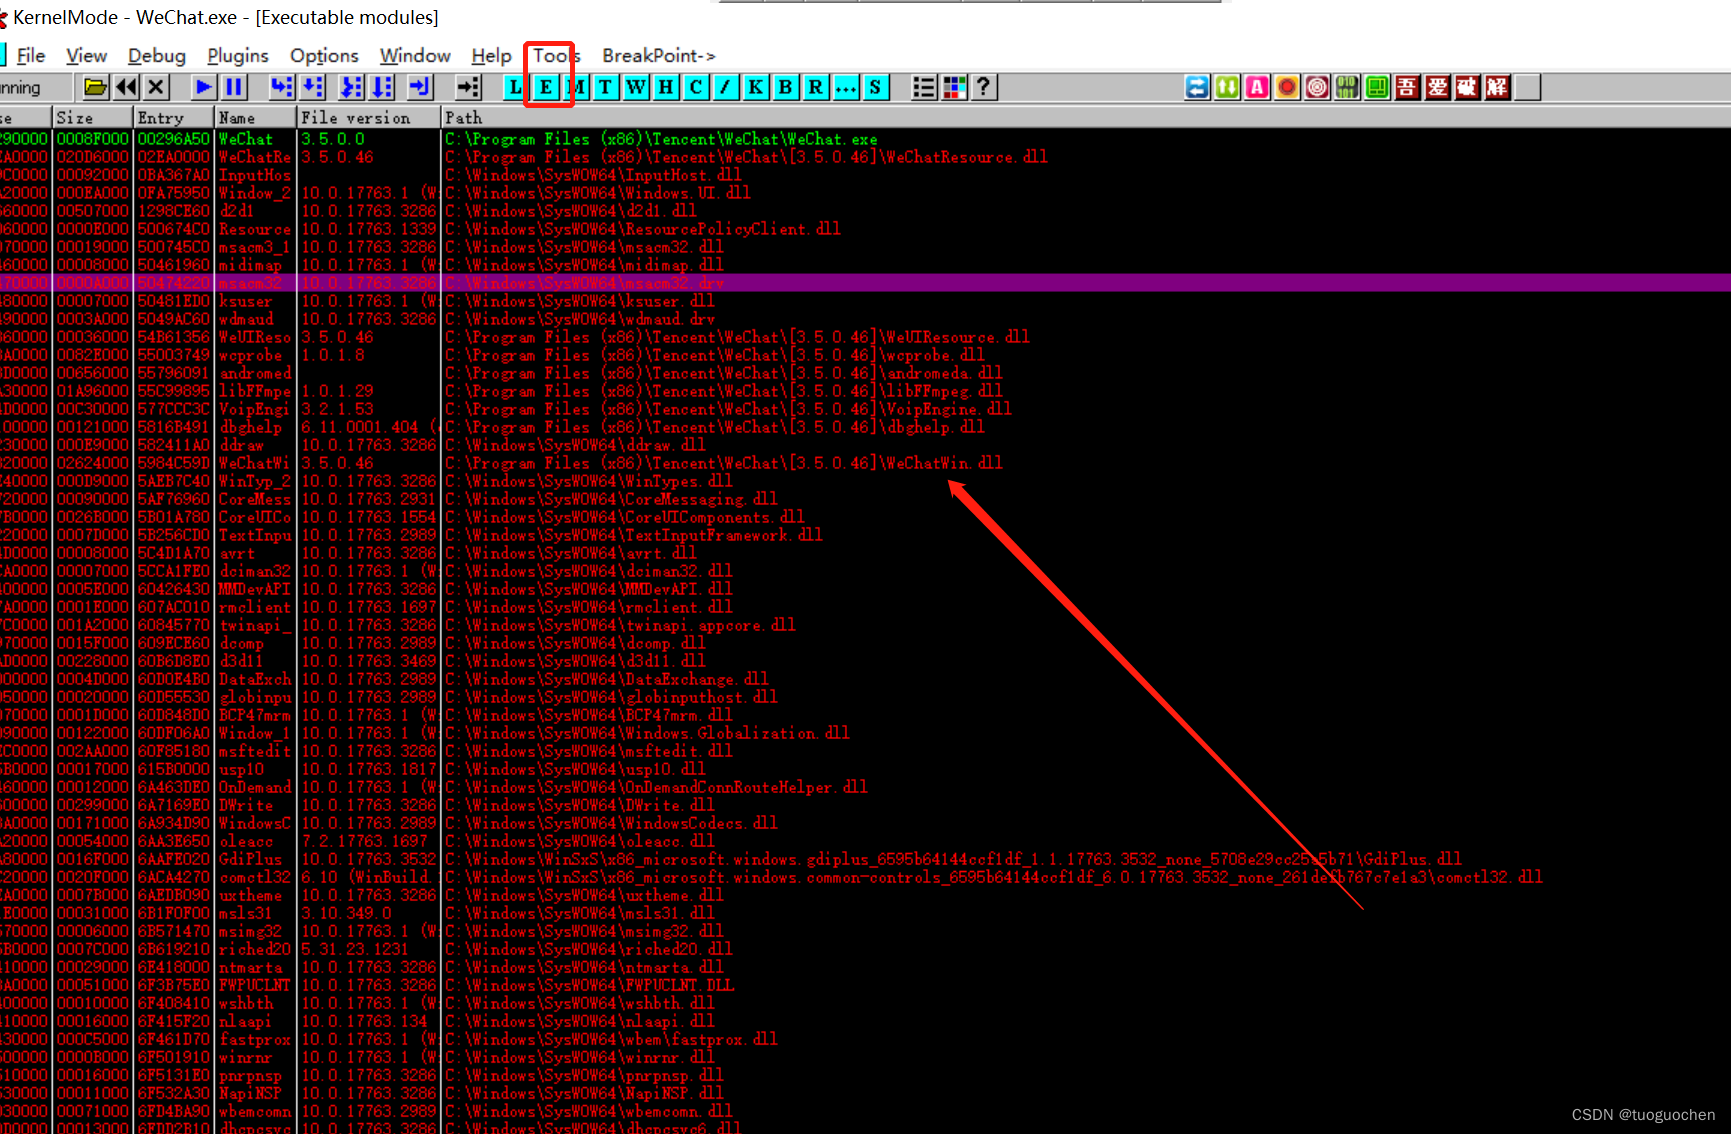Click the blue swap arrows plugin icon
Screen dimensions: 1731x1134
click(x=1197, y=87)
